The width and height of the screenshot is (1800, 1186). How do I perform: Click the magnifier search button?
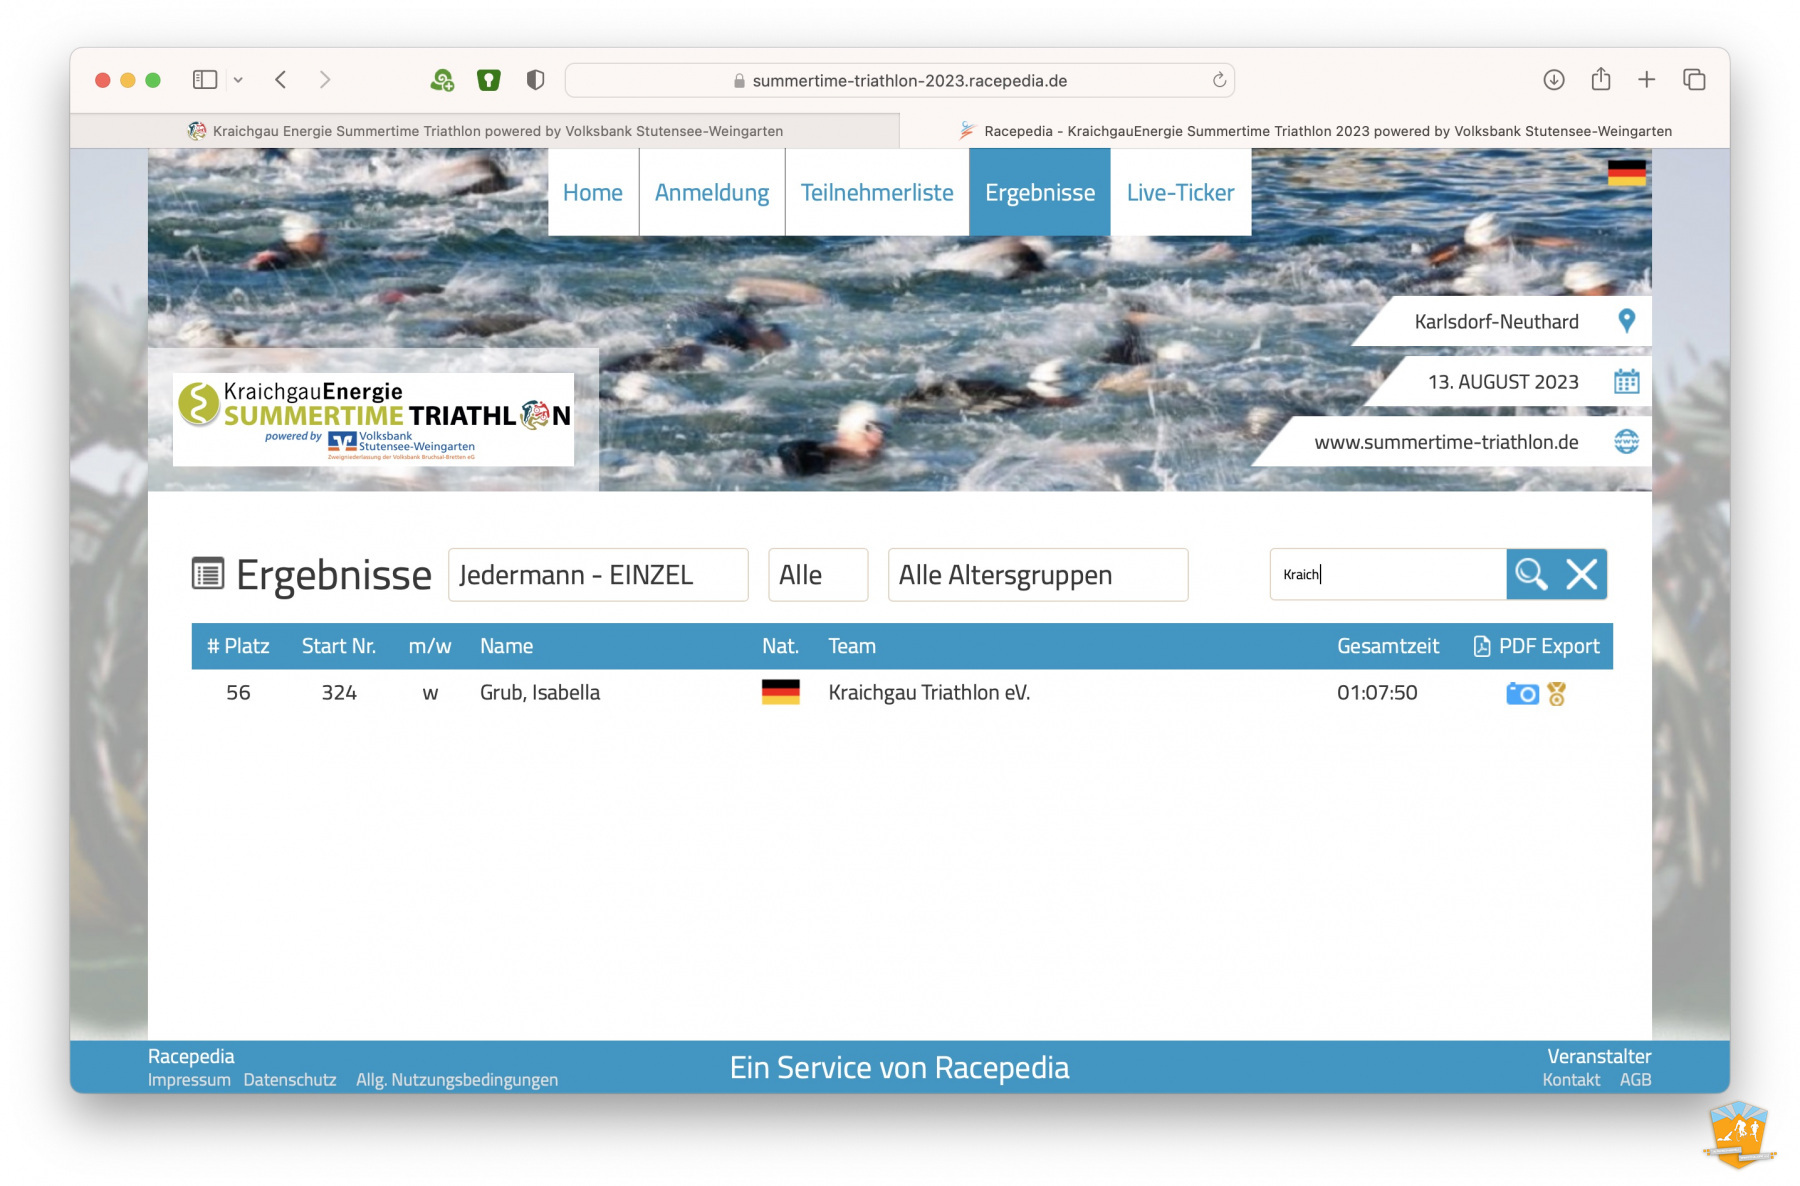(x=1531, y=574)
